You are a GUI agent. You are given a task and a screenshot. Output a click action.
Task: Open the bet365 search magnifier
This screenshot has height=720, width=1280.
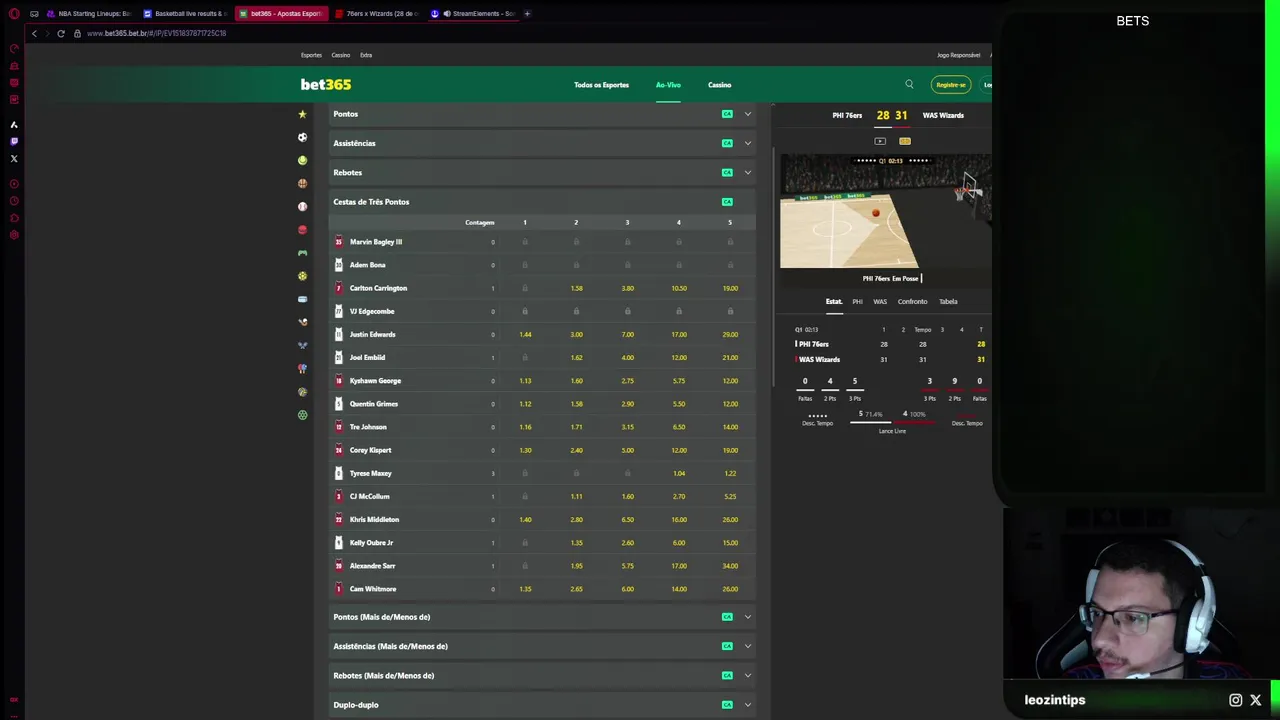[x=909, y=85]
